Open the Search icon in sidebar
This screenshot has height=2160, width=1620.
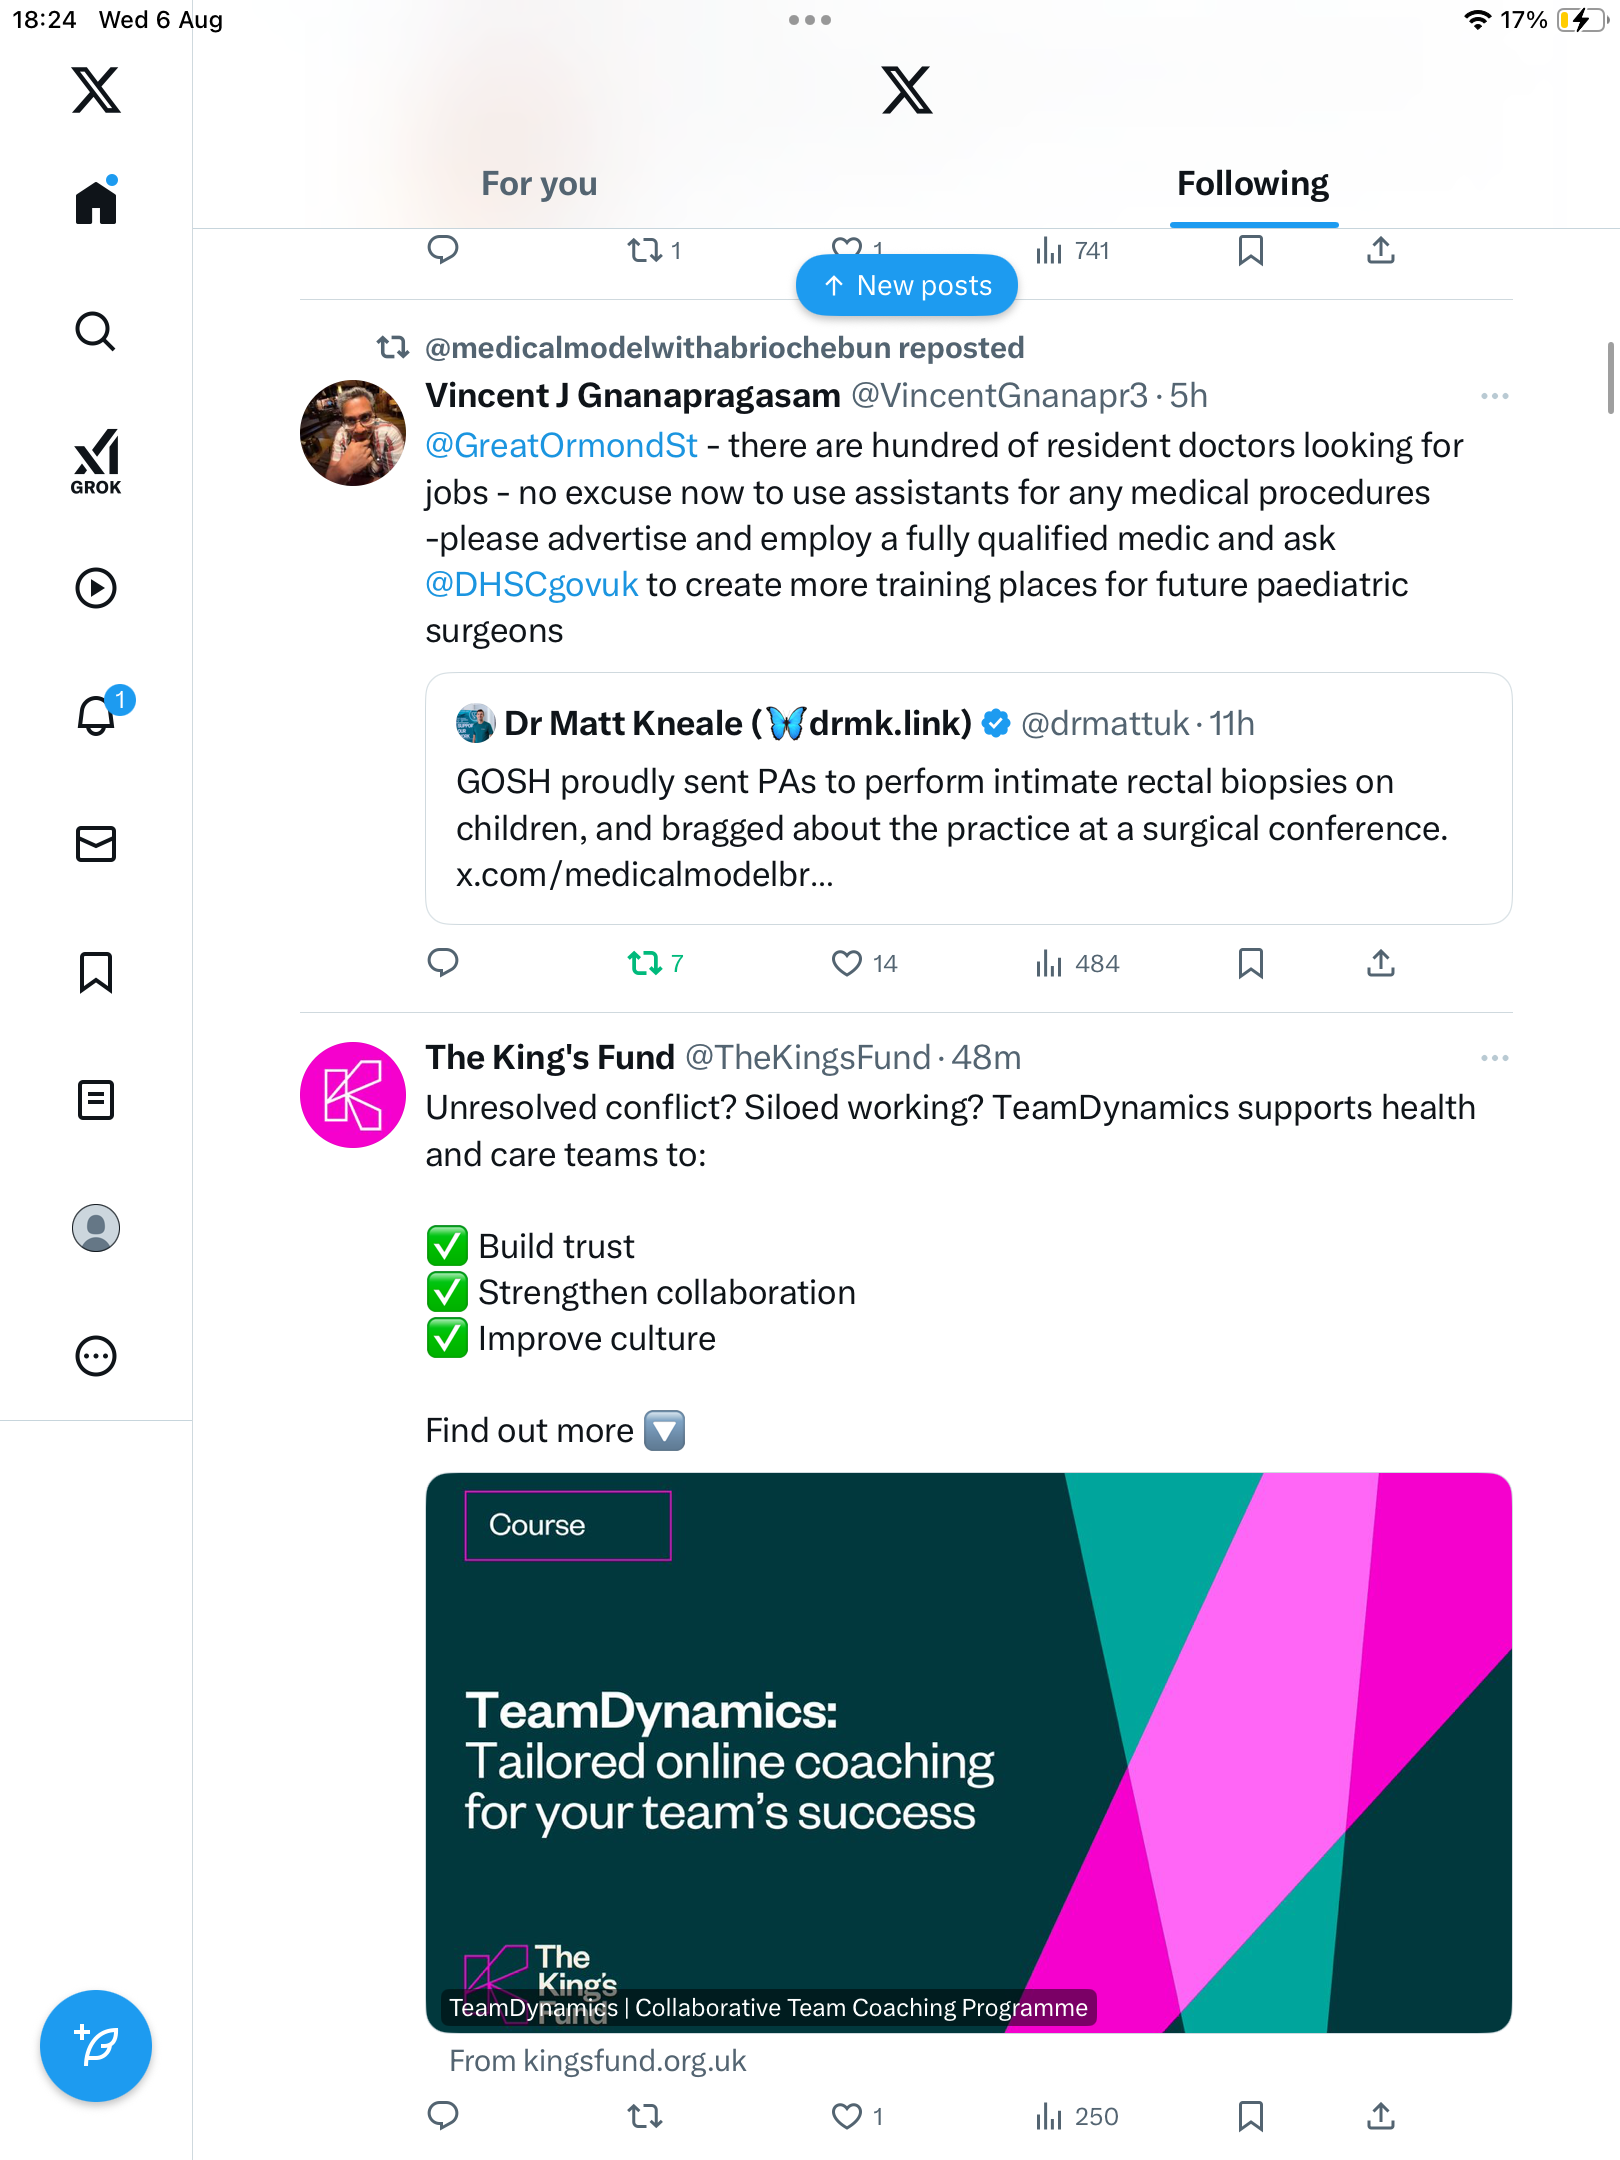pos(96,331)
